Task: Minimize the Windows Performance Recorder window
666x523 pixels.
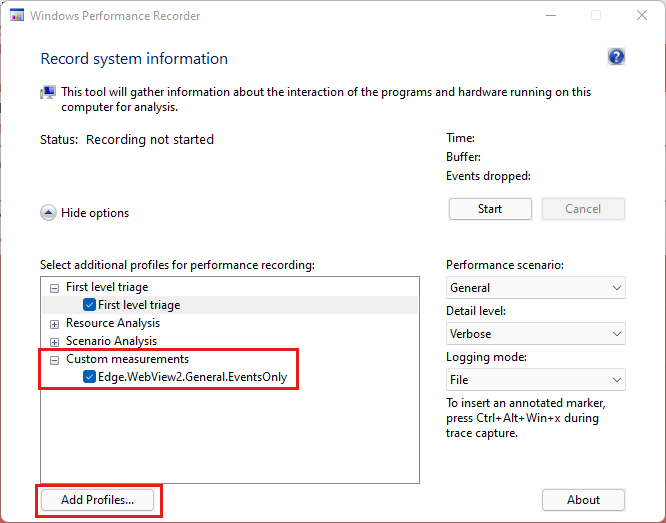Action: click(x=551, y=16)
